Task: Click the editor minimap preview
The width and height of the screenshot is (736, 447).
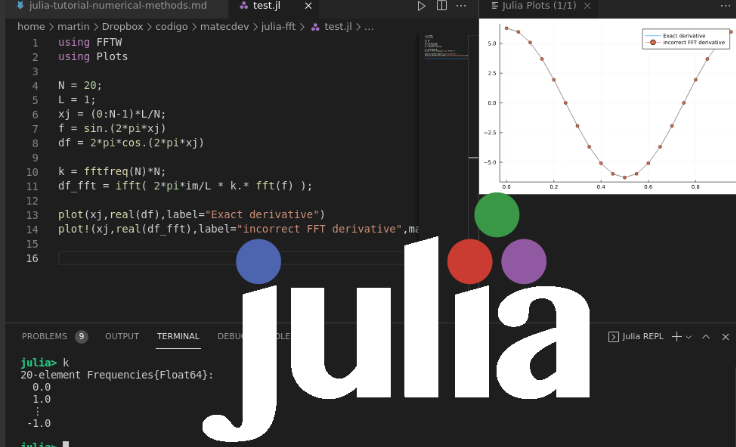Action: pos(445,46)
